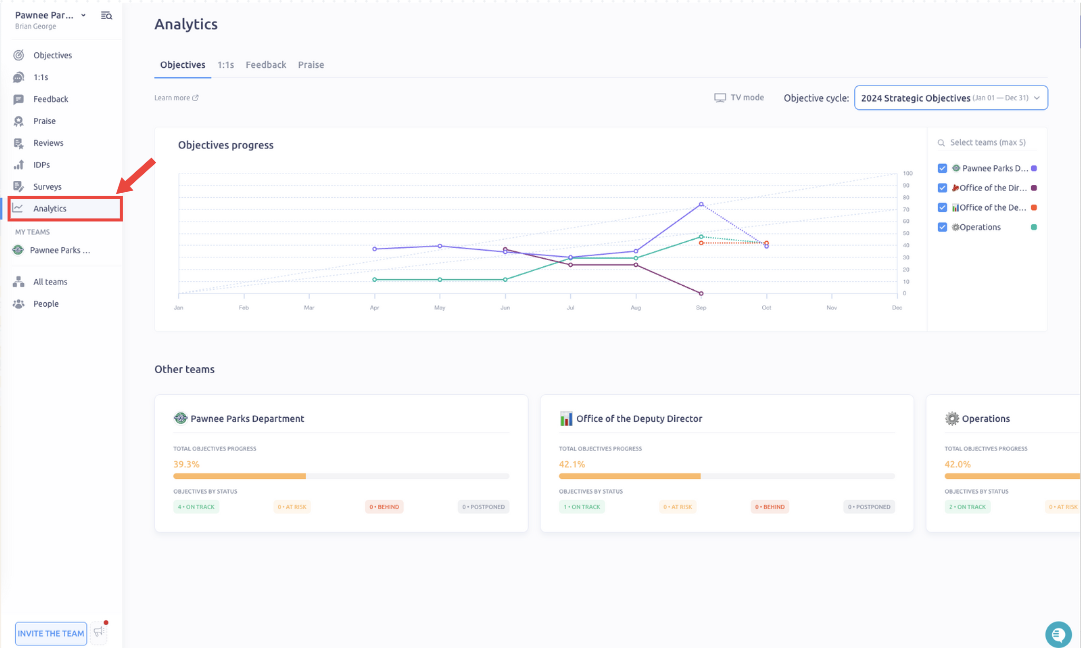Open the Reviews sidebar icon
Viewport: 1081px width, 648px height.
pyautogui.click(x=18, y=143)
